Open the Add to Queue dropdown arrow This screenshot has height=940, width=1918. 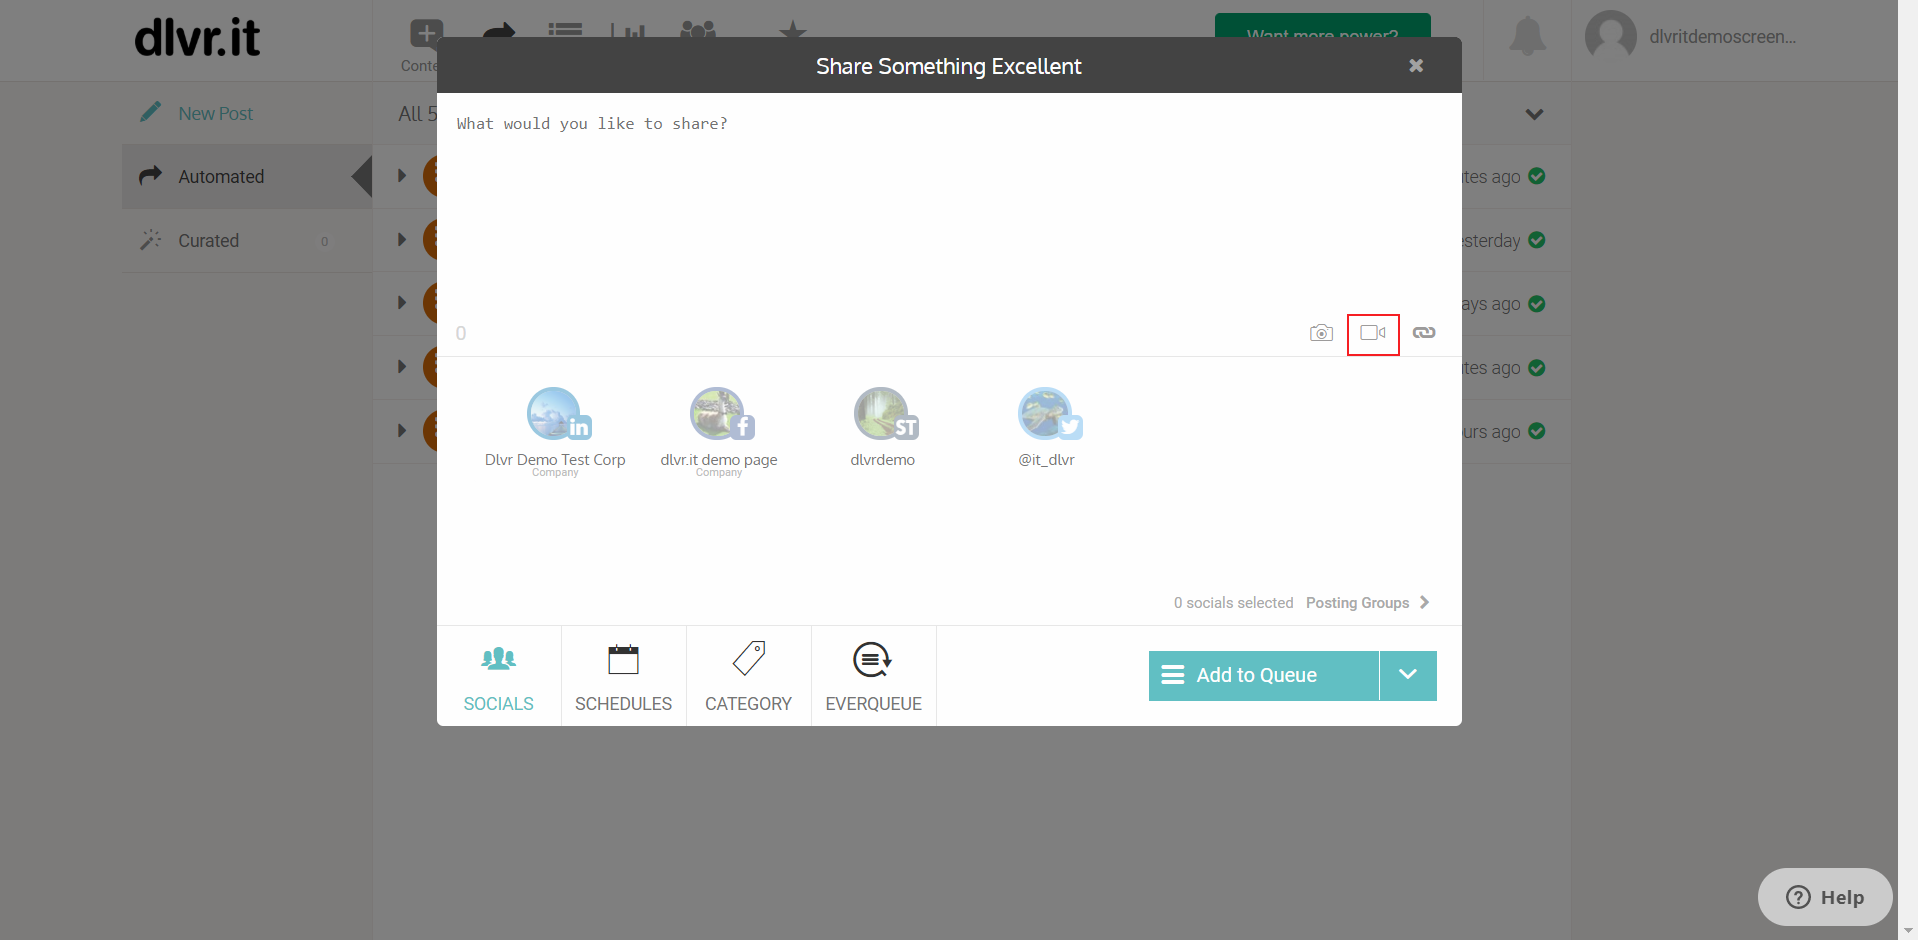[x=1408, y=675]
